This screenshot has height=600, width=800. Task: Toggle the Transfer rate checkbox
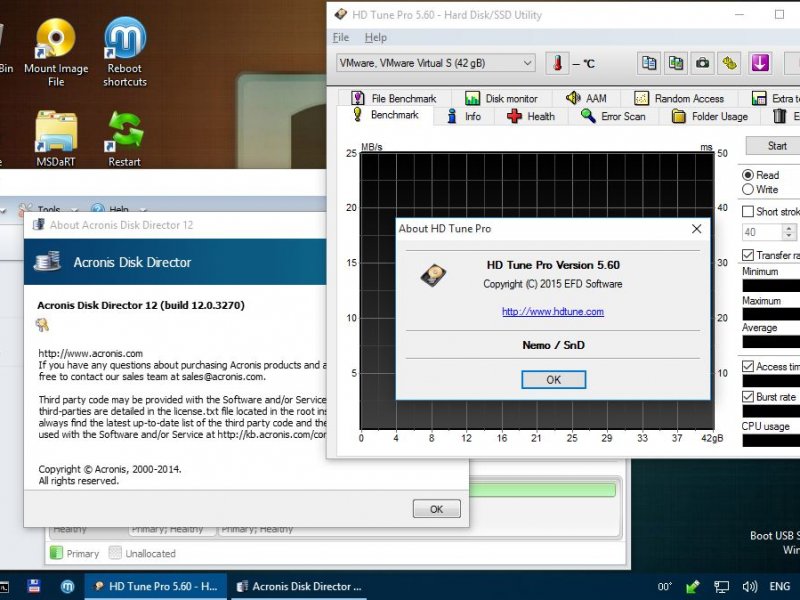point(748,255)
